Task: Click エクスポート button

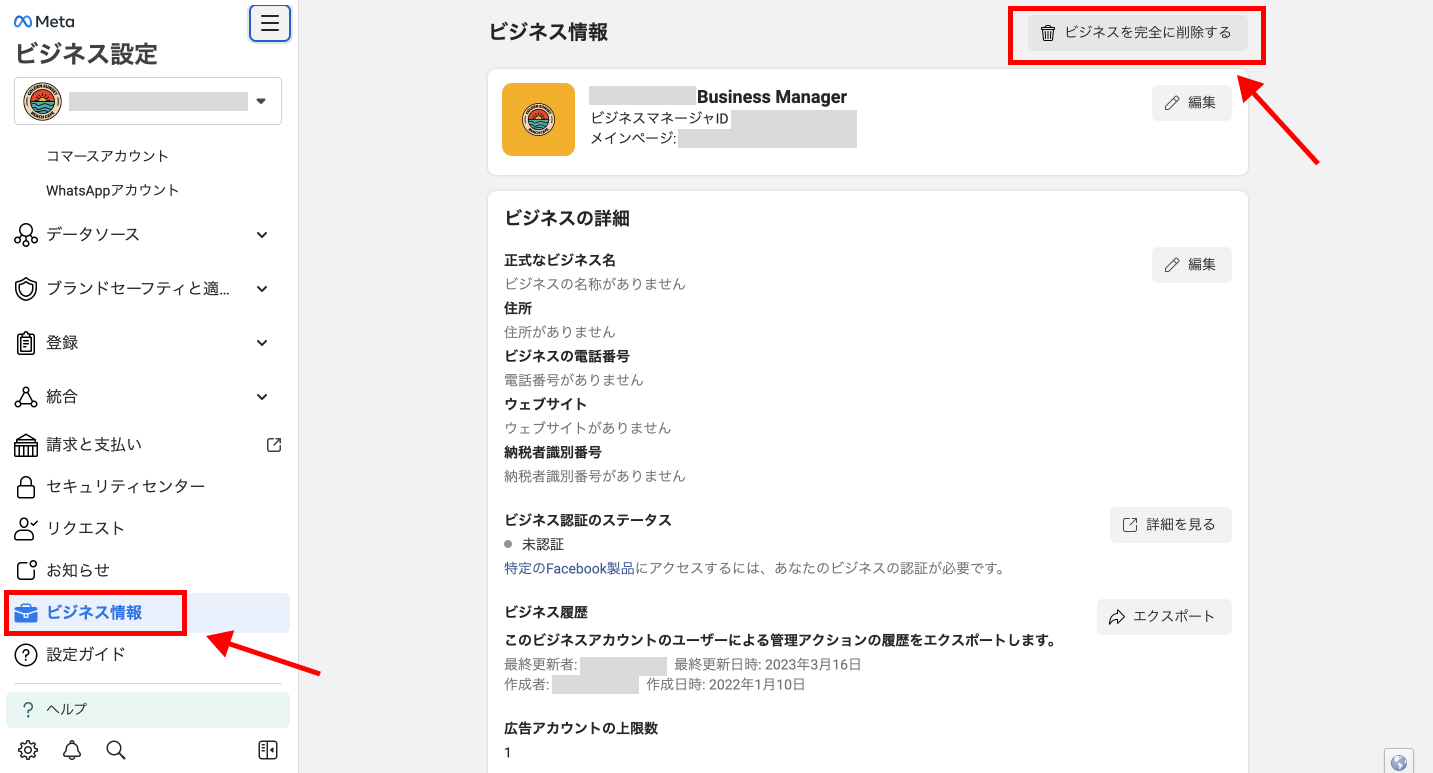Action: [1164, 617]
